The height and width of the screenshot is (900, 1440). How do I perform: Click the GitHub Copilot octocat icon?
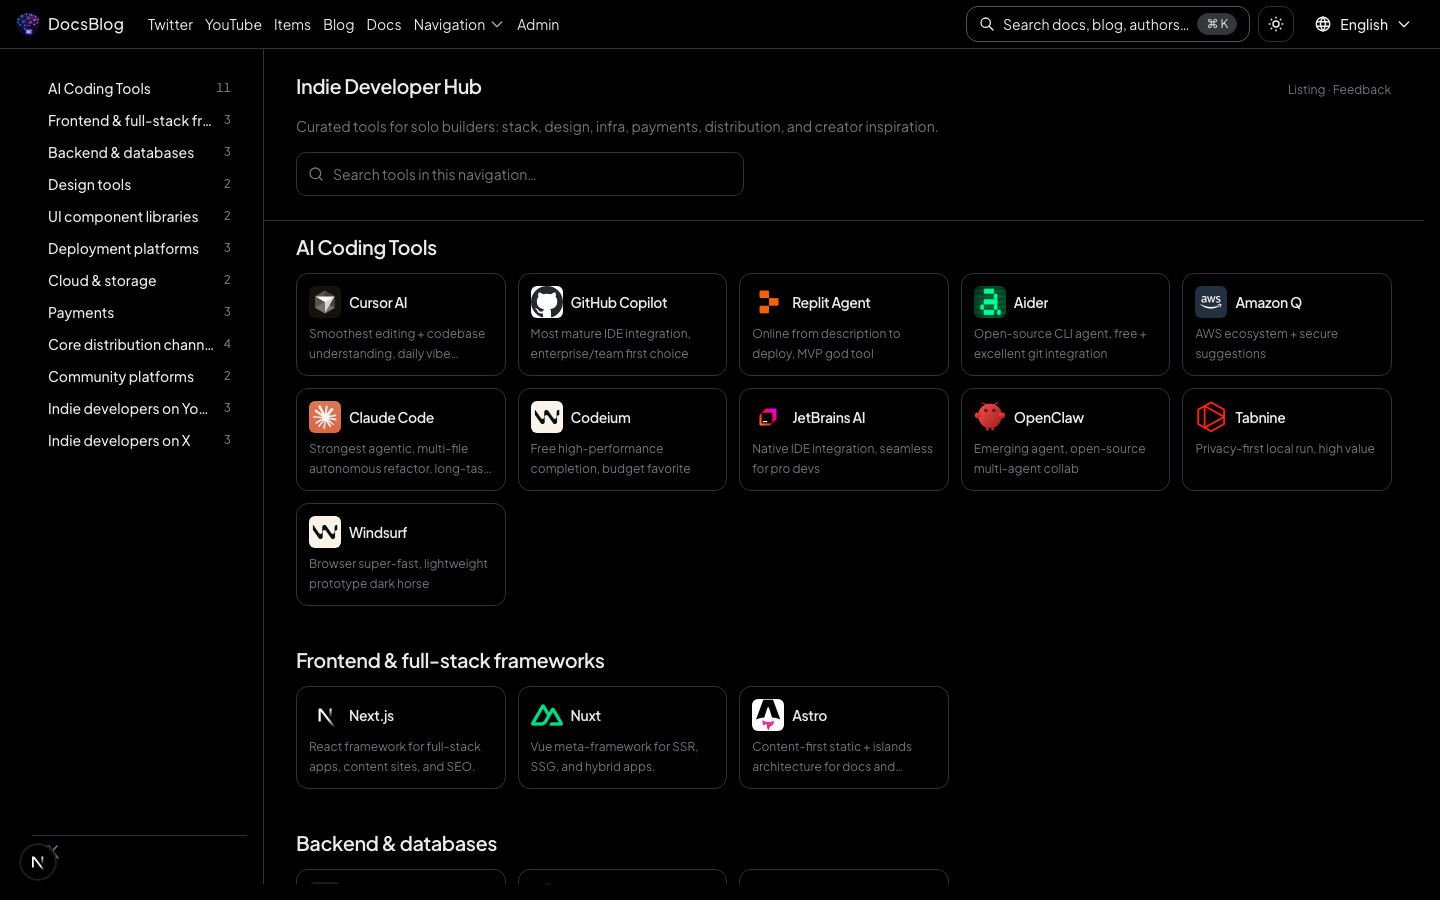547,302
